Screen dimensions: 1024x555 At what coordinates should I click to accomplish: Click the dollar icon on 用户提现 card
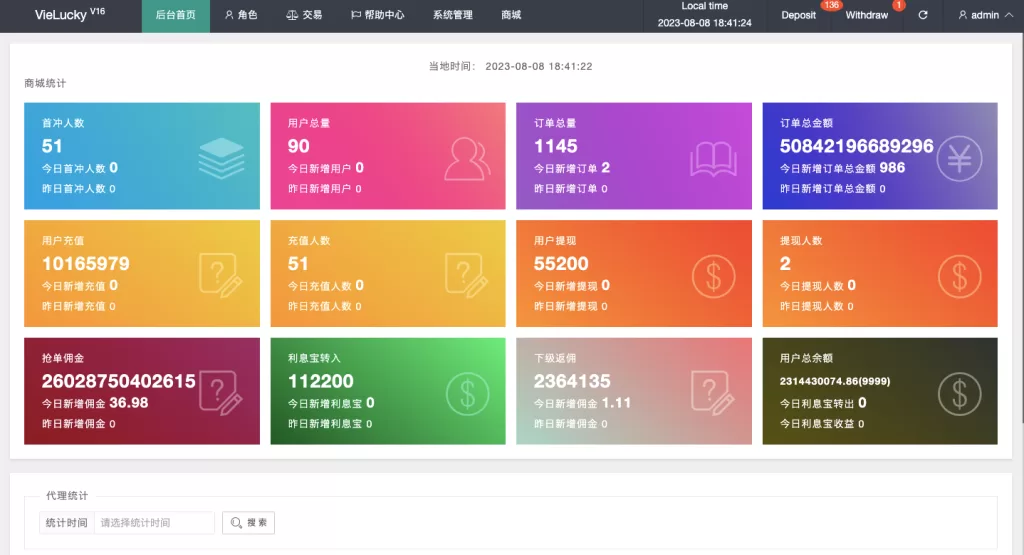tap(713, 274)
